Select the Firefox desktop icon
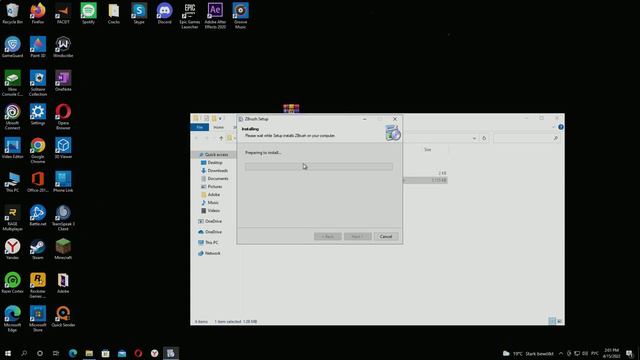Screen dimensions: 640x360 pyautogui.click(x=38, y=13)
